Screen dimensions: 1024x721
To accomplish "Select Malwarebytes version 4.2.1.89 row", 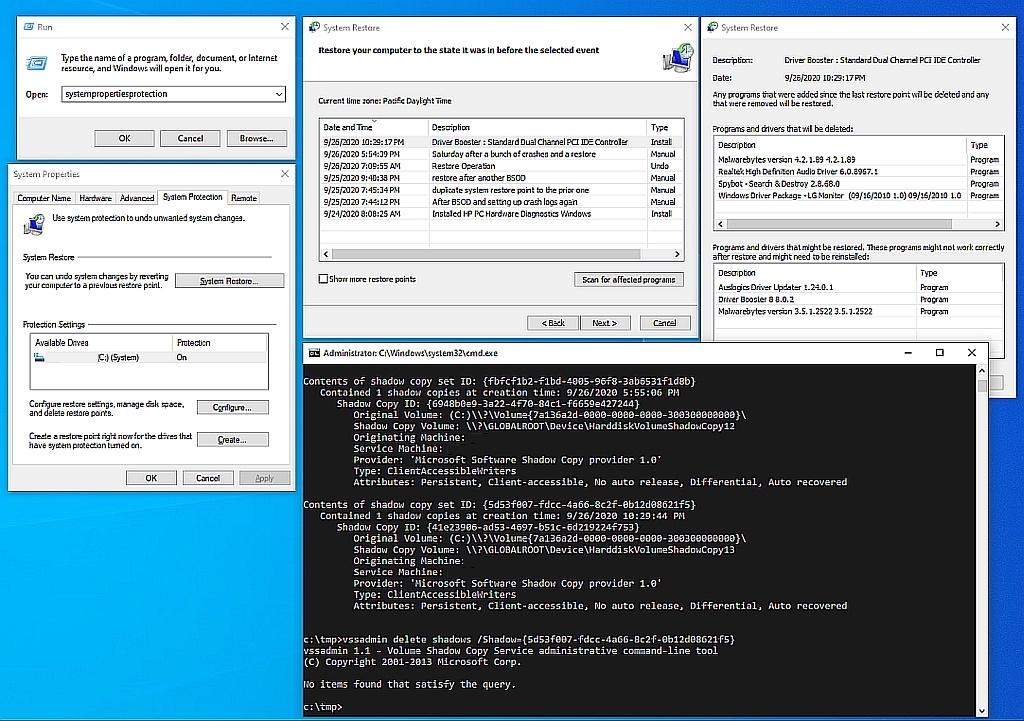I will click(x=859, y=159).
